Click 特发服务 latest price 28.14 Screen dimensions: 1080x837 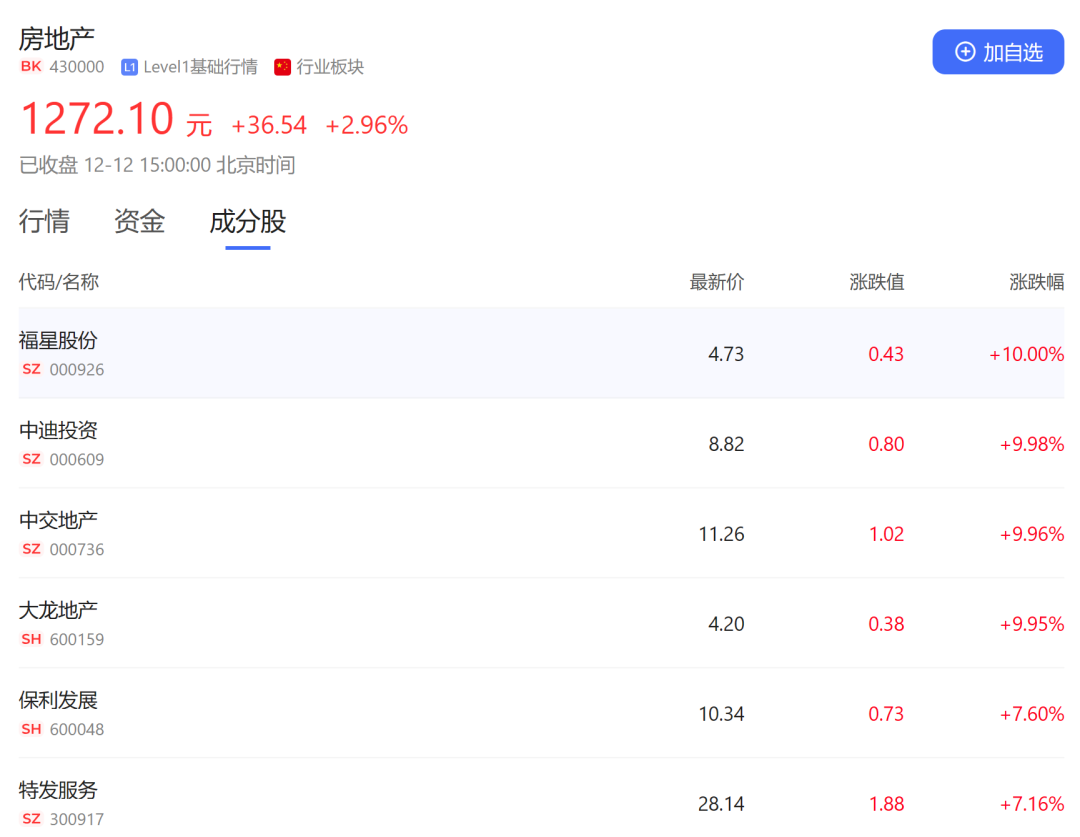721,804
